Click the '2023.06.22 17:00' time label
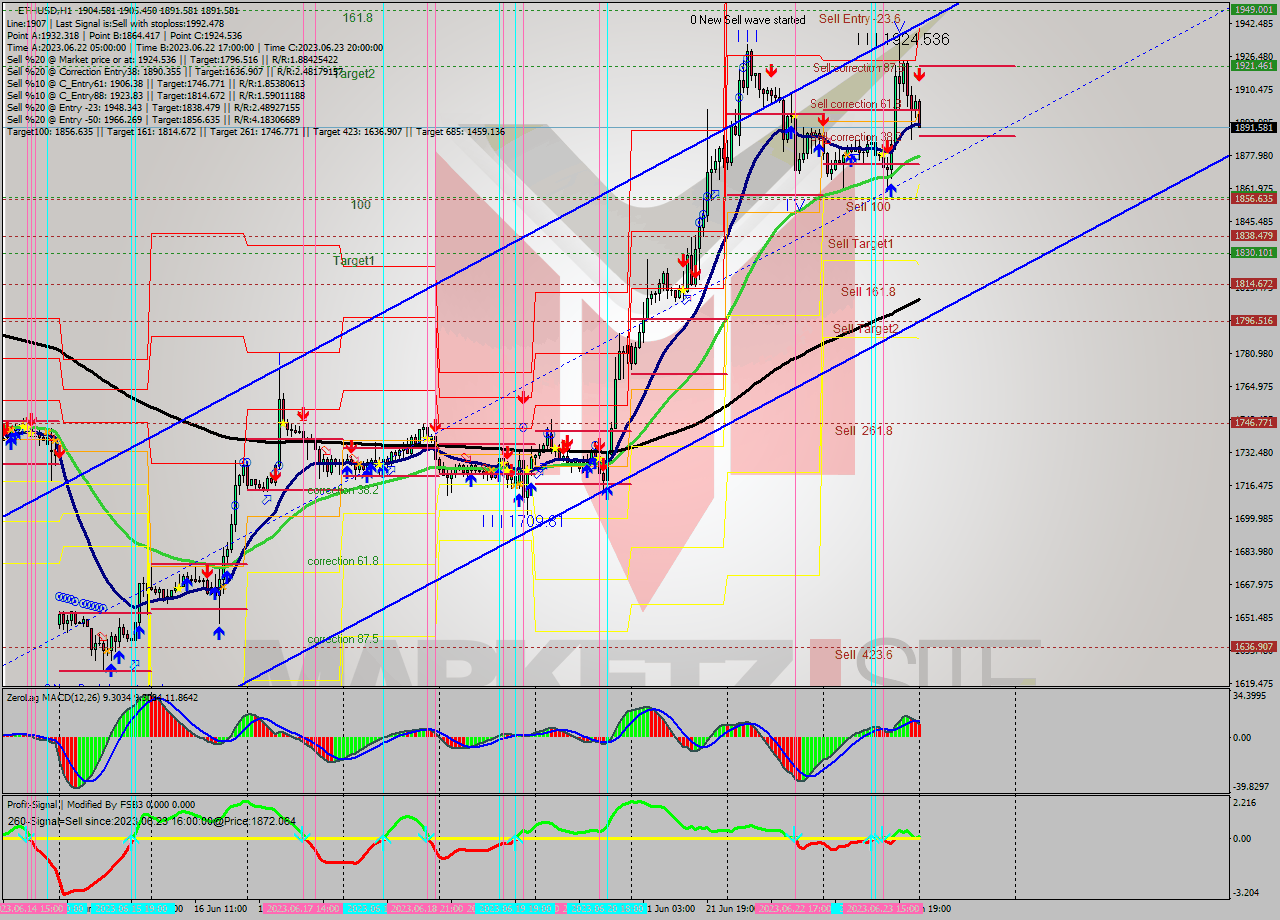The image size is (1280, 920). [793, 909]
